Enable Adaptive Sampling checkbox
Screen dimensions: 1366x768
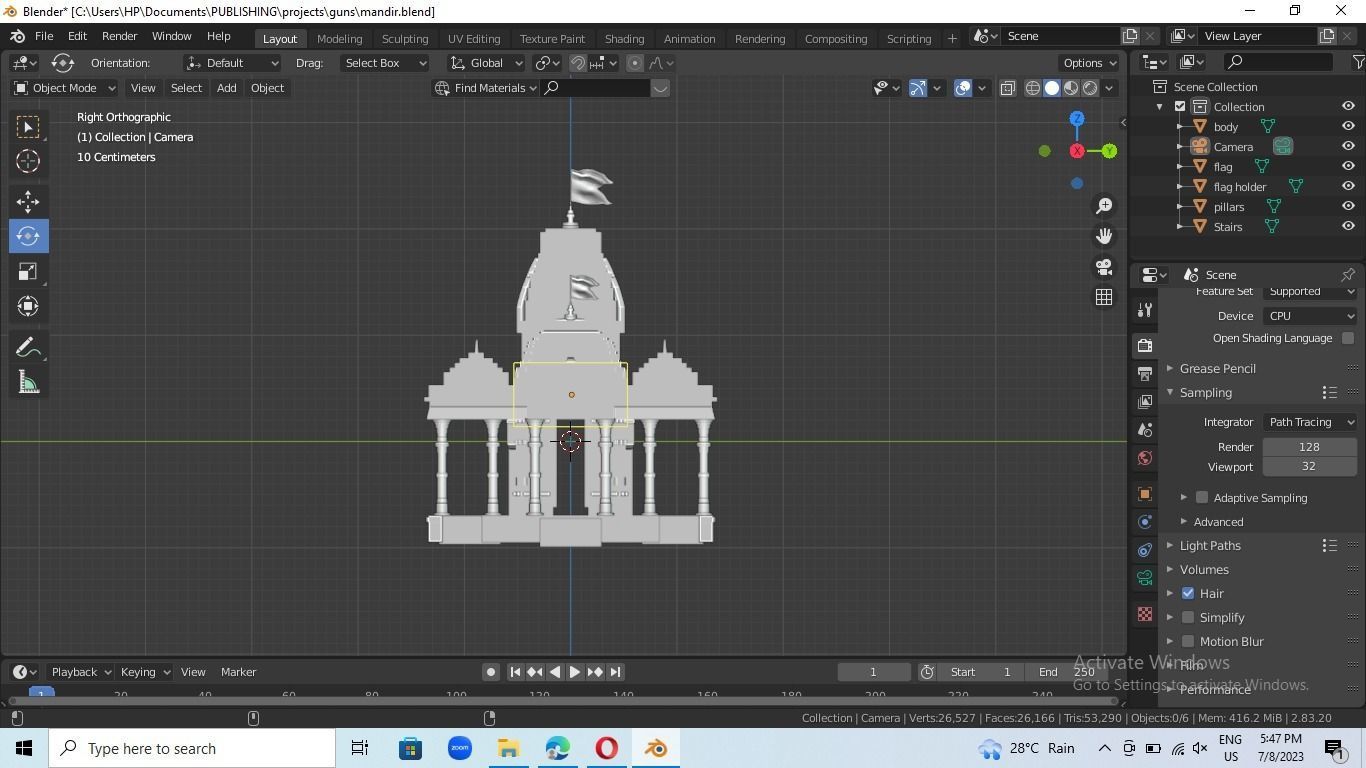[1202, 497]
